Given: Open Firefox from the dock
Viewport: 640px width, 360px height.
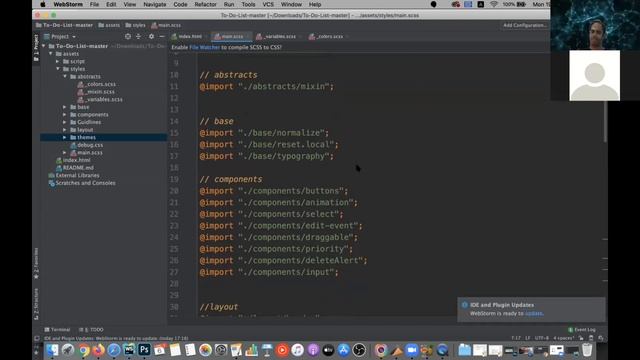Looking at the screenshot, I should pyautogui.click(x=98, y=350).
